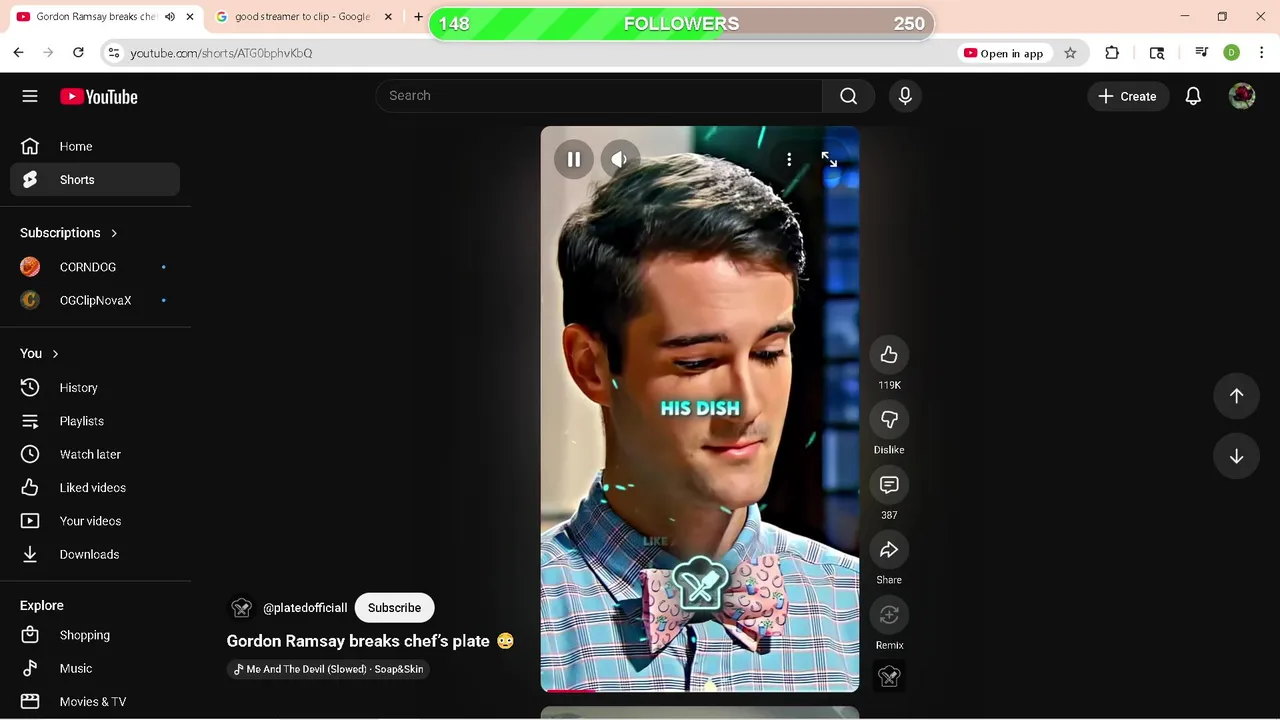Open the Watch later list
This screenshot has width=1280, height=720.
[x=95, y=454]
